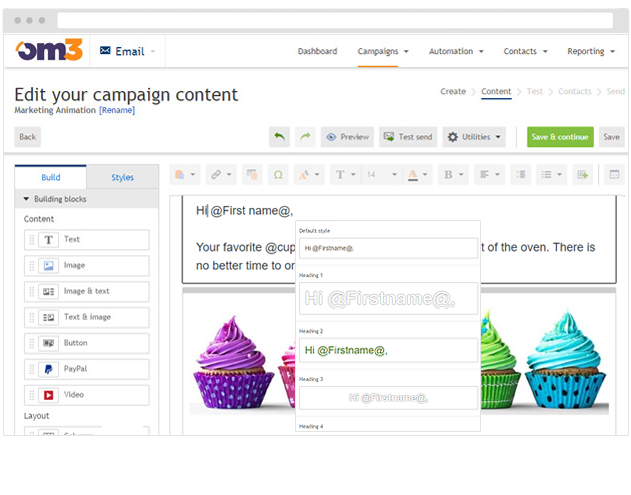Click the insert table icon
The height and width of the screenshot is (495, 631).
pyautogui.click(x=582, y=174)
